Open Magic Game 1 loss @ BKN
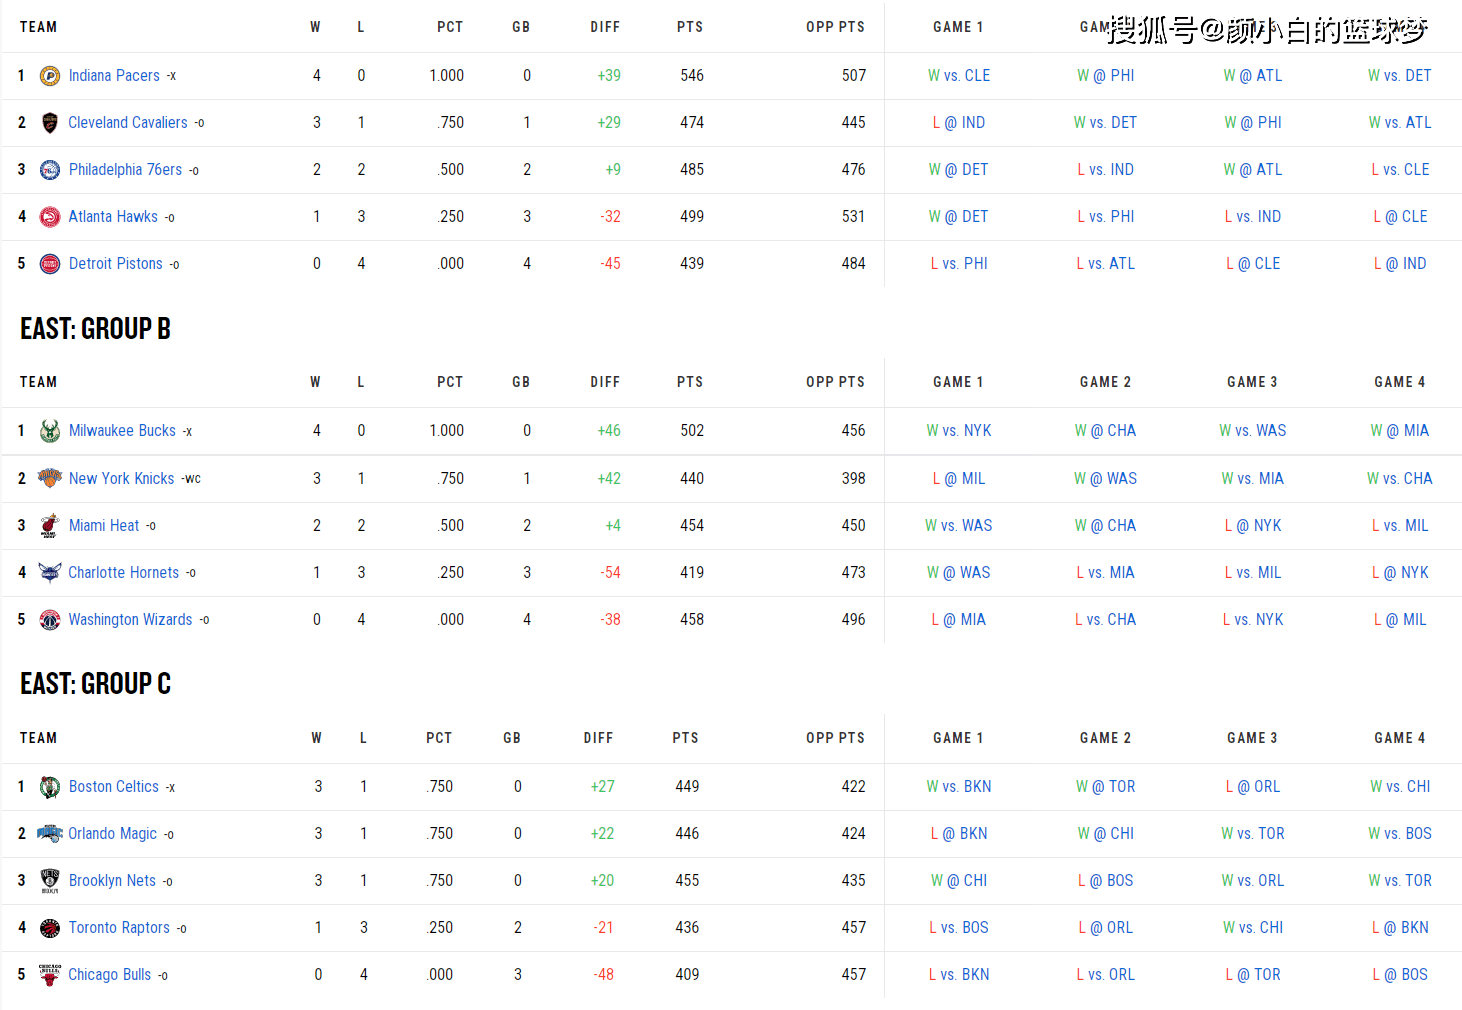The width and height of the screenshot is (1462, 1010). click(959, 834)
